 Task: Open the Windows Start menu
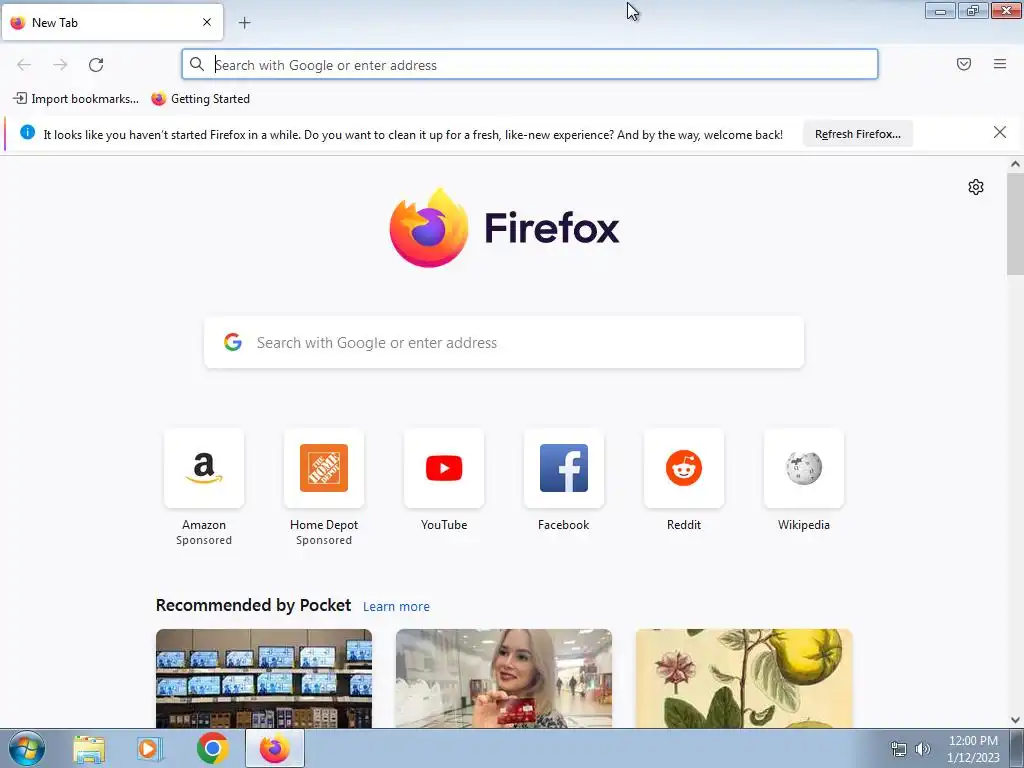coord(27,749)
